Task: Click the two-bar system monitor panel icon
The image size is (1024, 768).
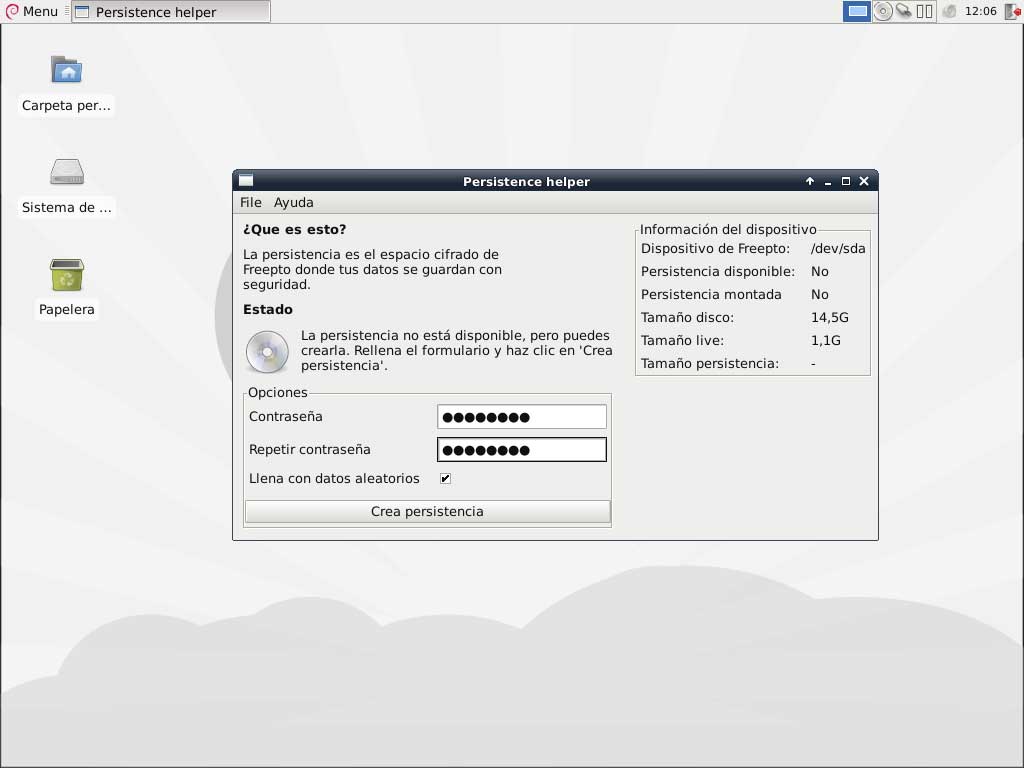Action: [x=925, y=11]
